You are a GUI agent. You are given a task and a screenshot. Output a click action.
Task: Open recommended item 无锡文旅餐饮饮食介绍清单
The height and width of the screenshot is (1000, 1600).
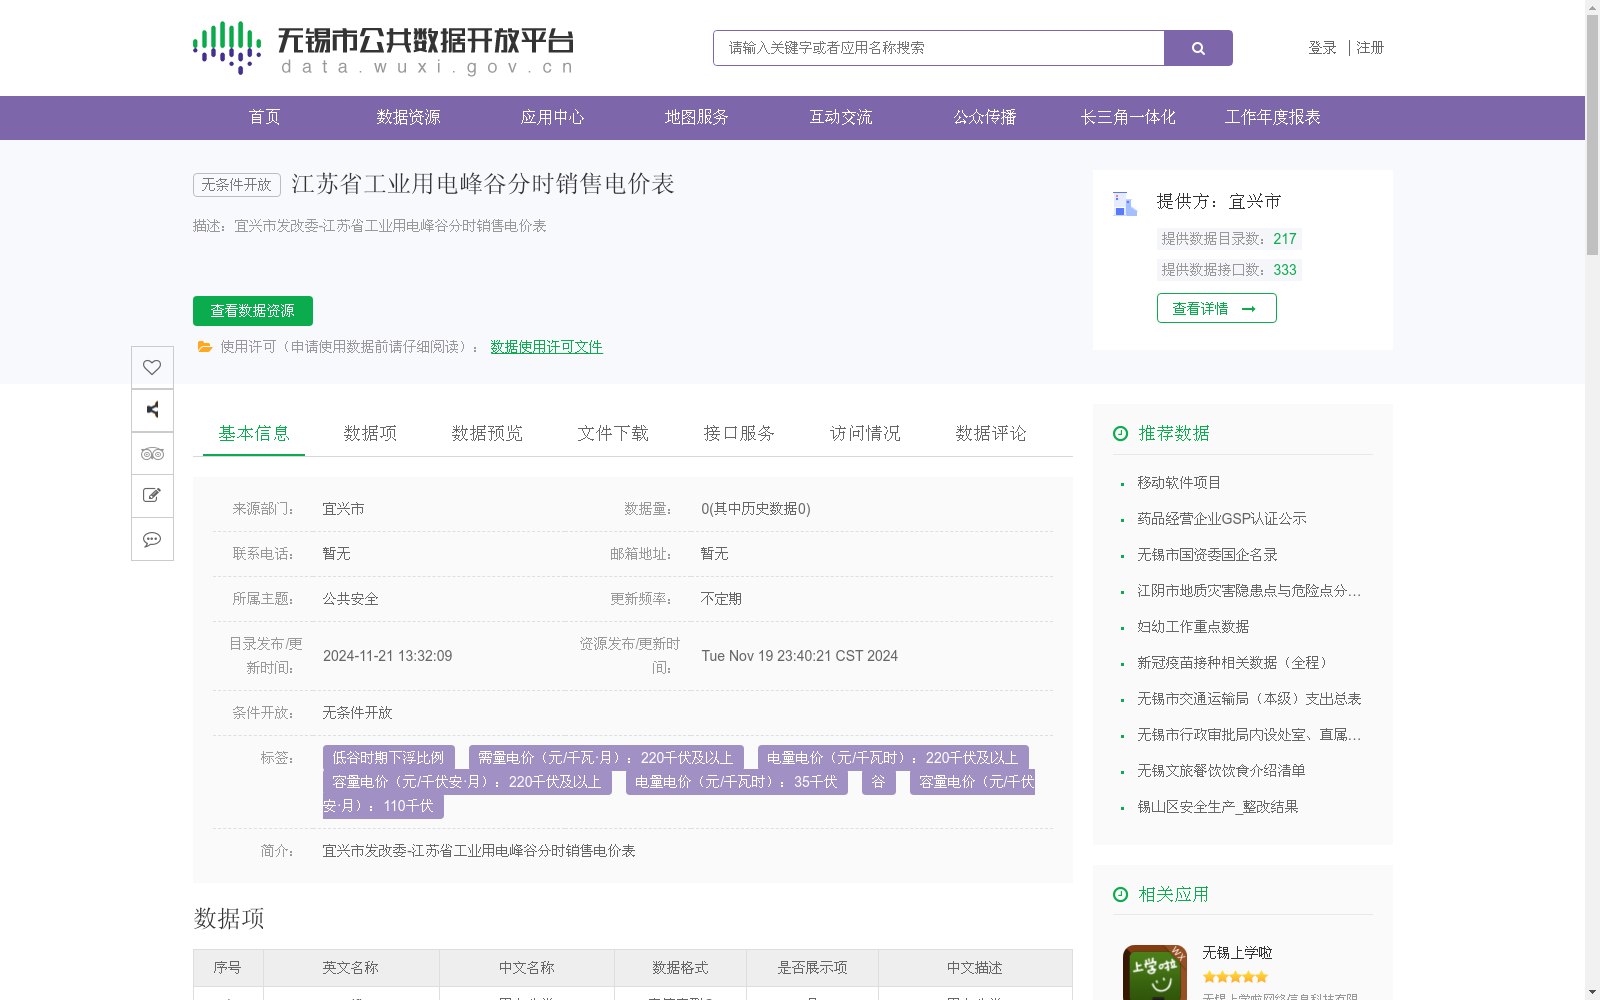coord(1221,770)
